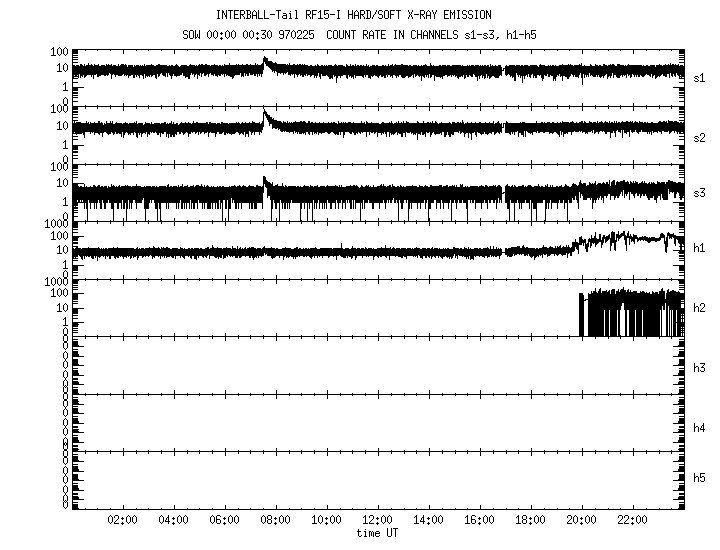Click the s3 channel label
This screenshot has width=720, height=550.
[700, 193]
